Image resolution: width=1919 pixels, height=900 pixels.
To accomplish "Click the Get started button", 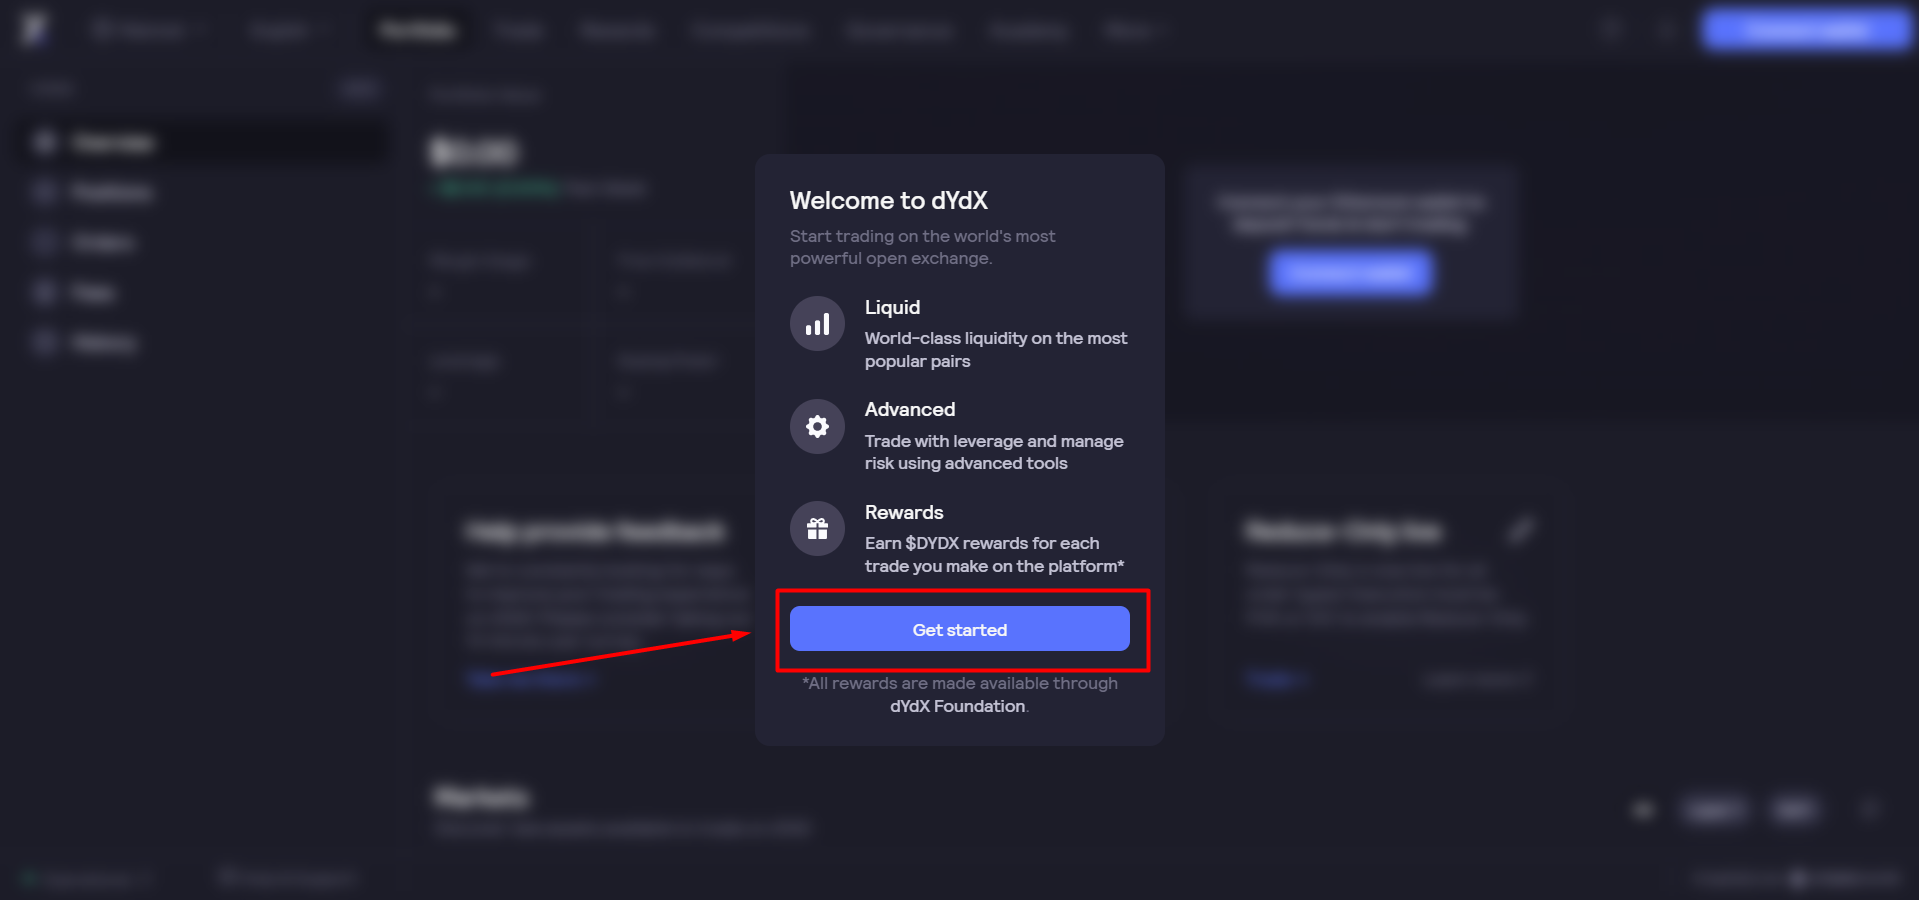I will point(959,629).
